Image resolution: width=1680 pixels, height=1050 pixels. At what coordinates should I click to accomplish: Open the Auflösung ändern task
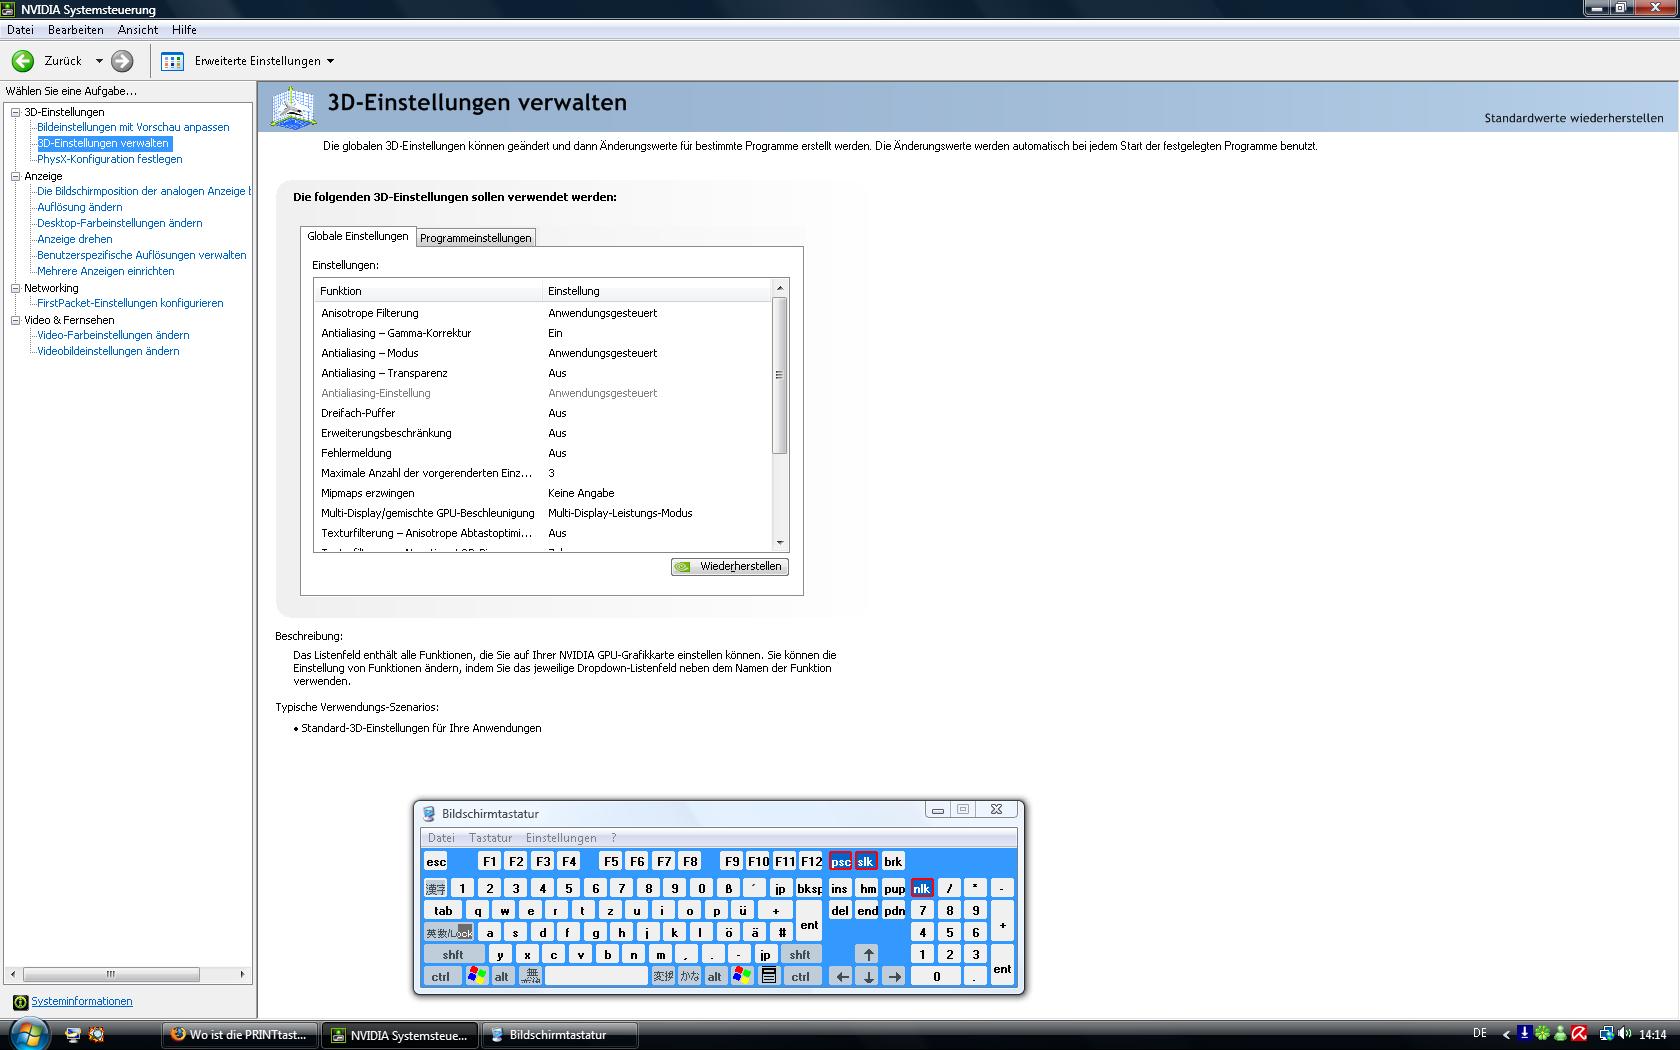pyautogui.click(x=80, y=207)
